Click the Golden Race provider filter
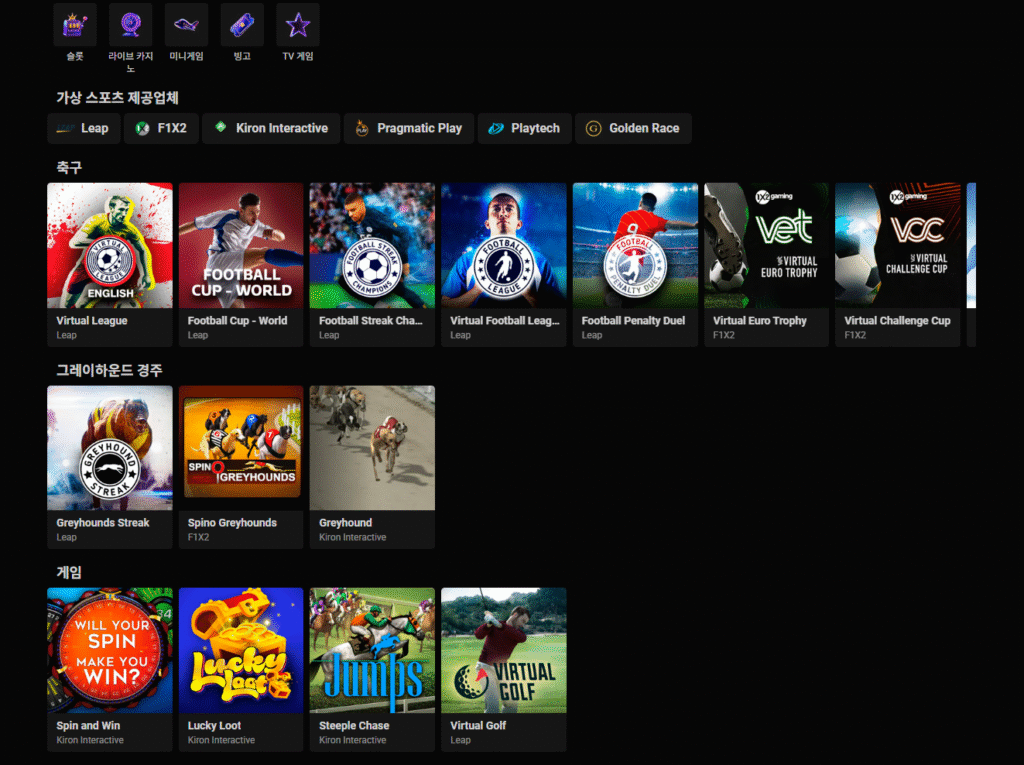The width and height of the screenshot is (1024, 765). pos(632,128)
